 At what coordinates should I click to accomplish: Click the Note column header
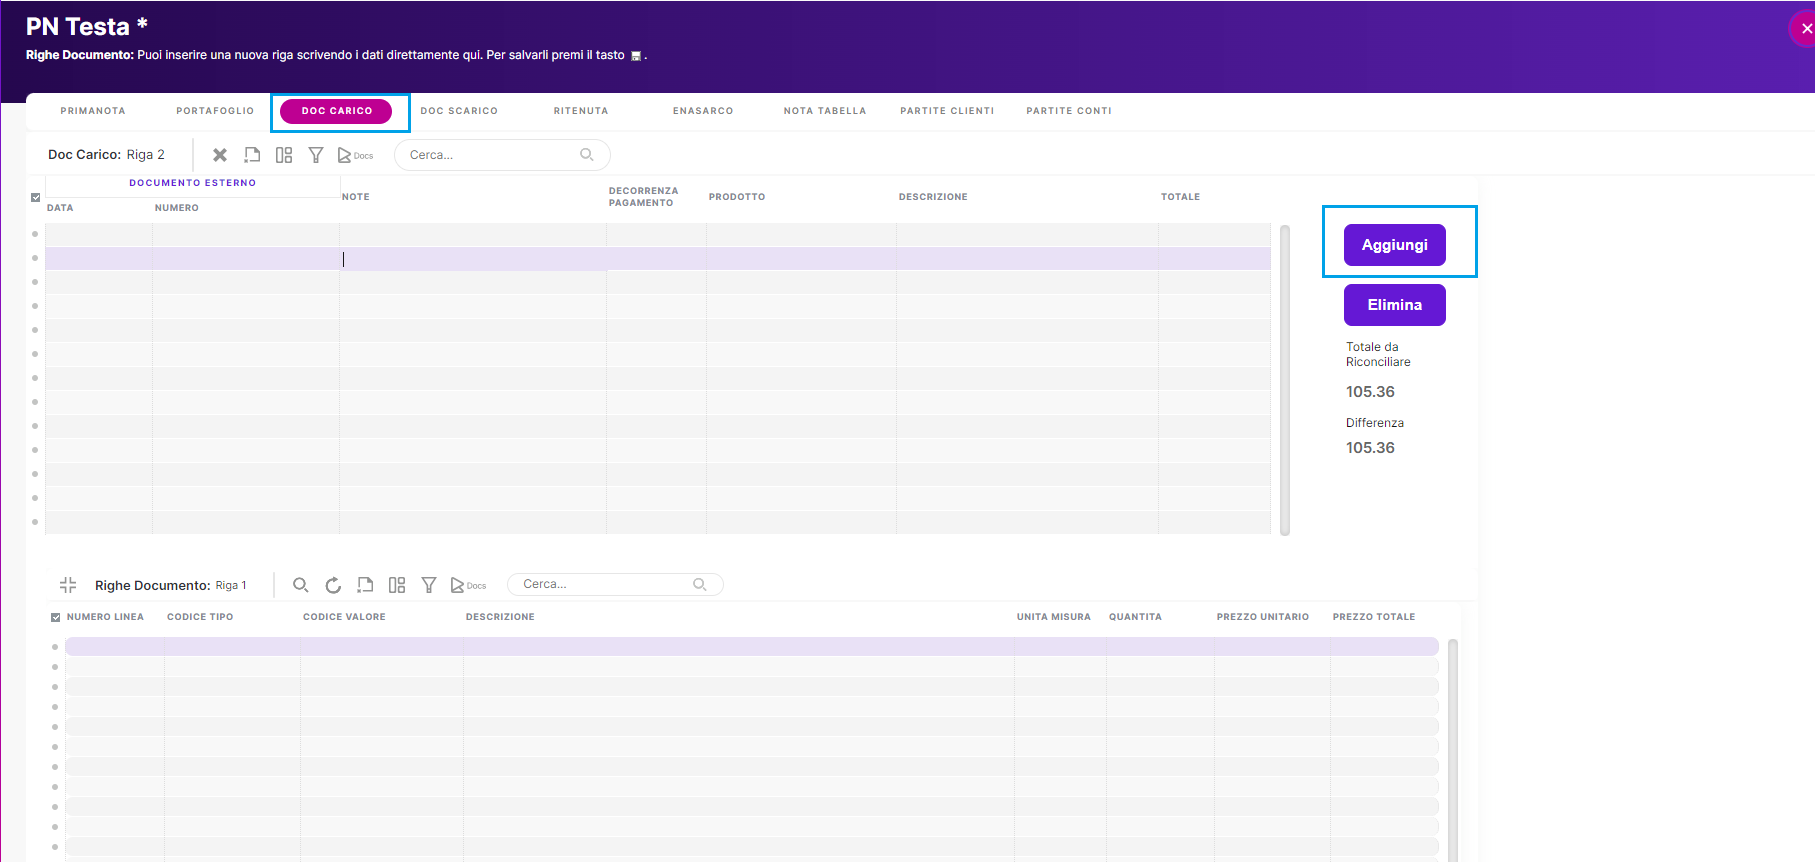(x=356, y=197)
